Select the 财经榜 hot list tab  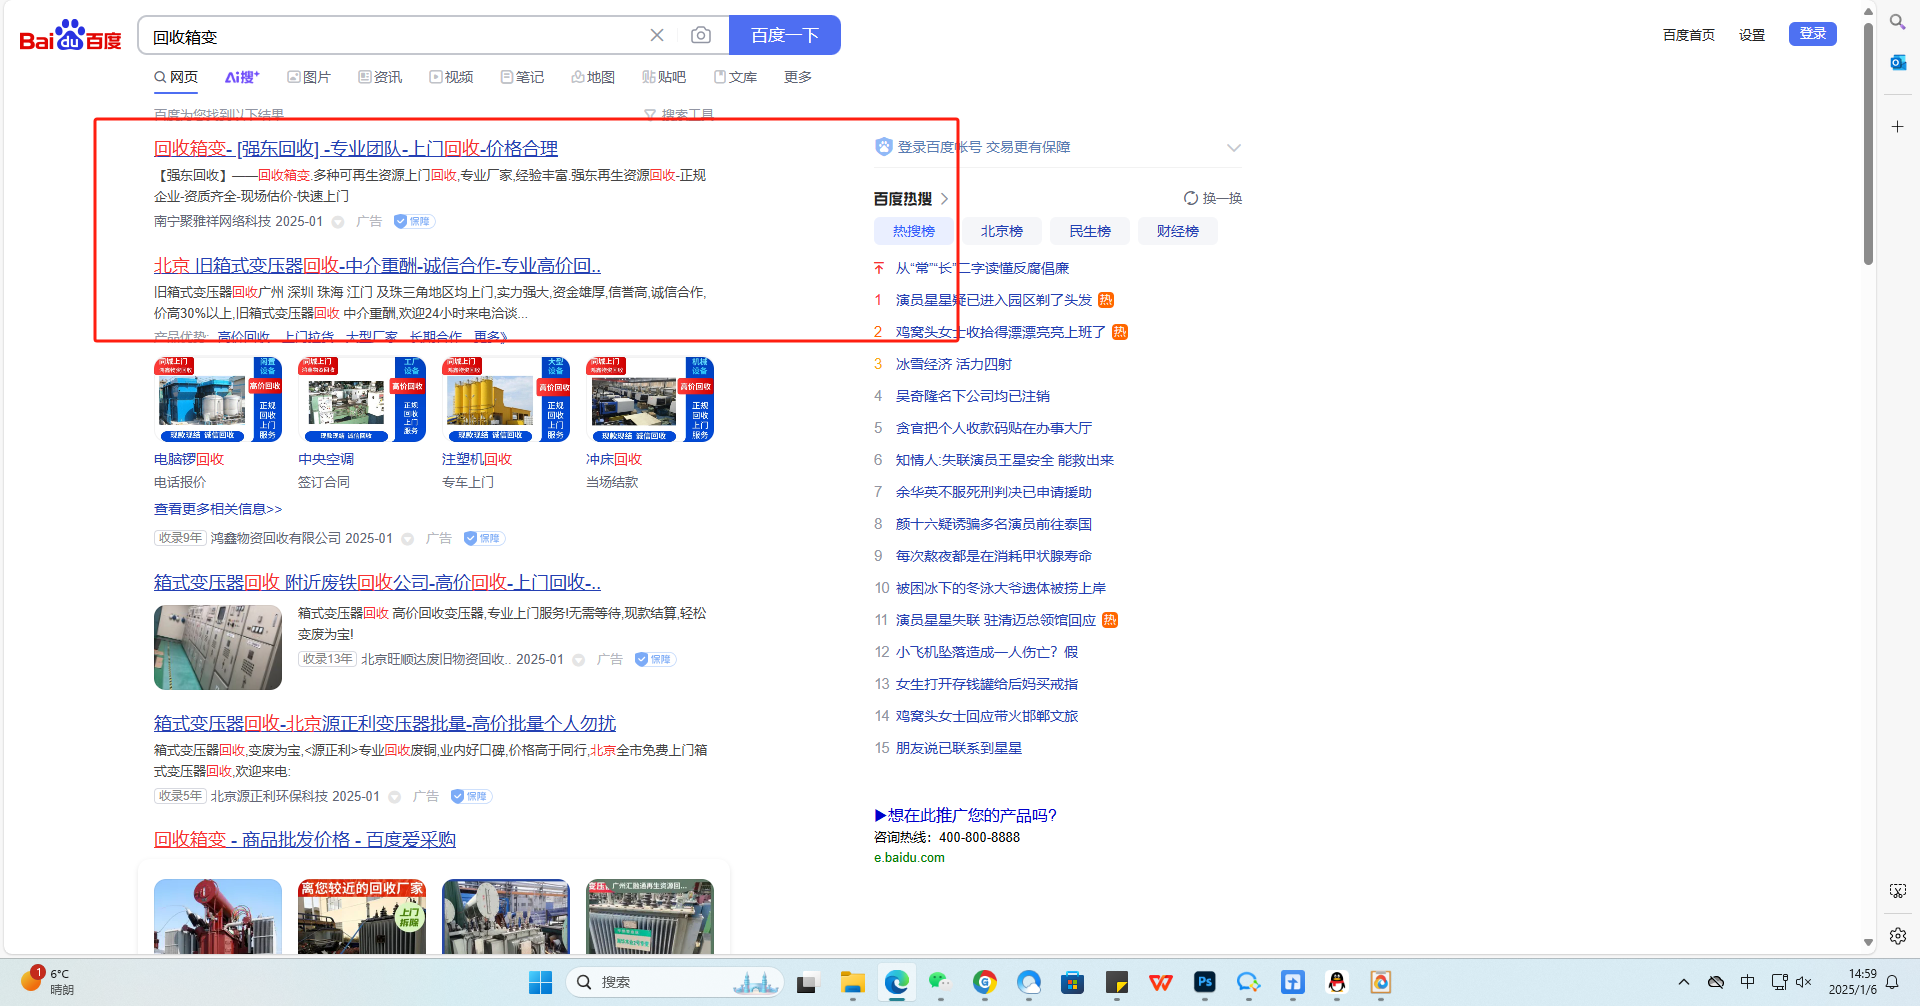click(1177, 231)
